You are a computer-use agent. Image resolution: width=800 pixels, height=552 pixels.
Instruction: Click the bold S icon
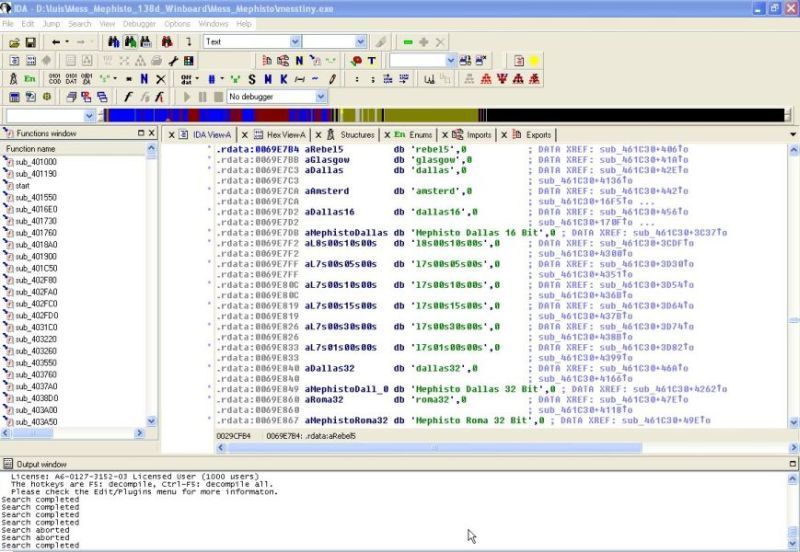pos(252,79)
